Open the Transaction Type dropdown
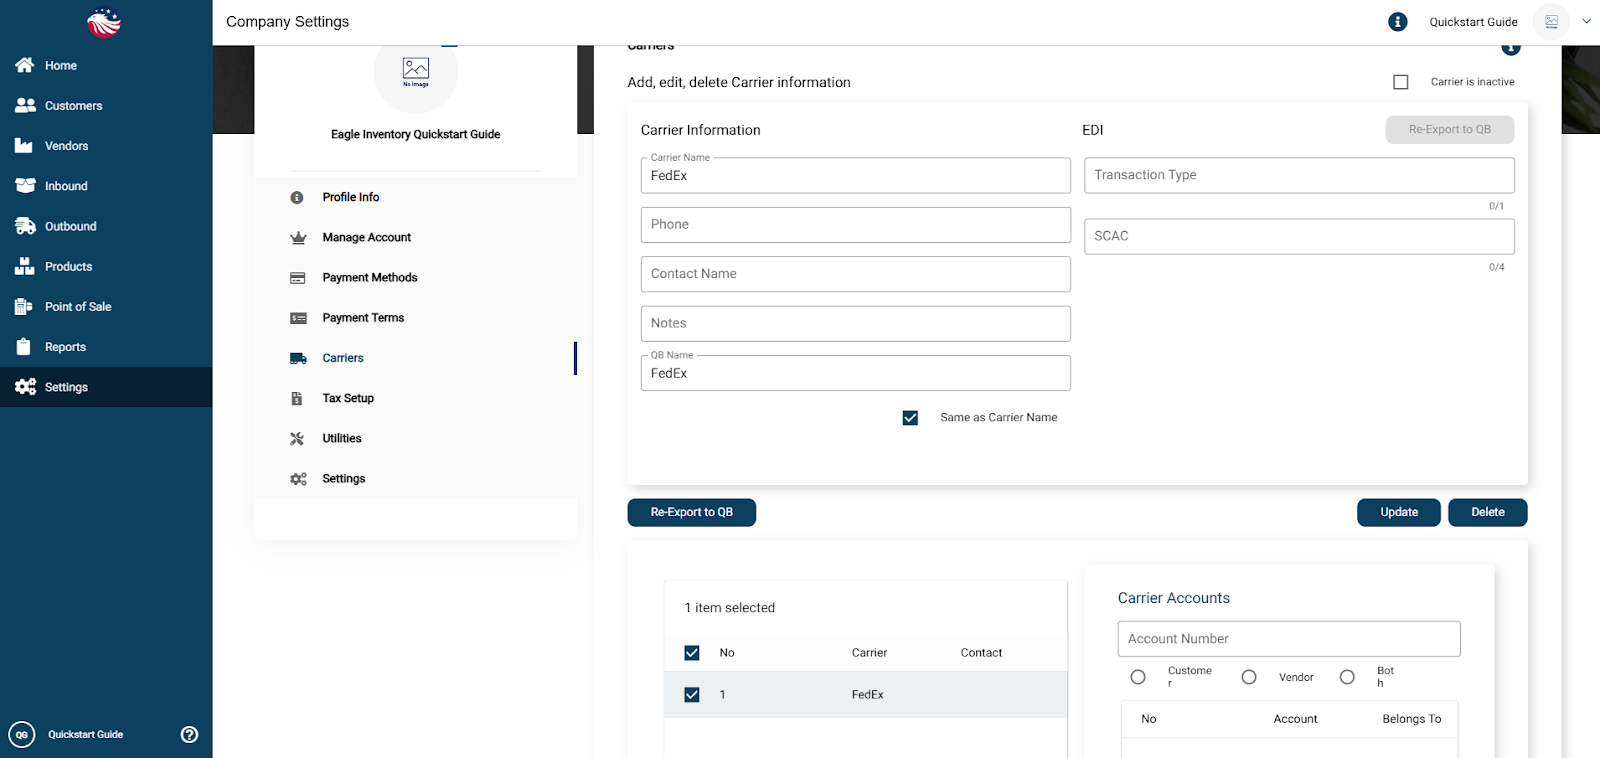The height and width of the screenshot is (758, 1600). click(x=1298, y=175)
